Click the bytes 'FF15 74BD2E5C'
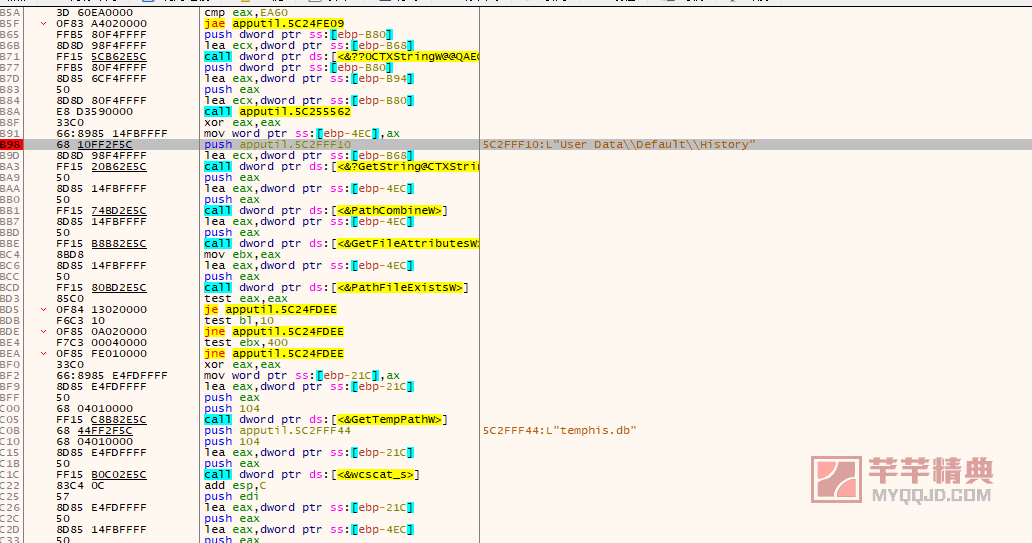 (x=101, y=211)
